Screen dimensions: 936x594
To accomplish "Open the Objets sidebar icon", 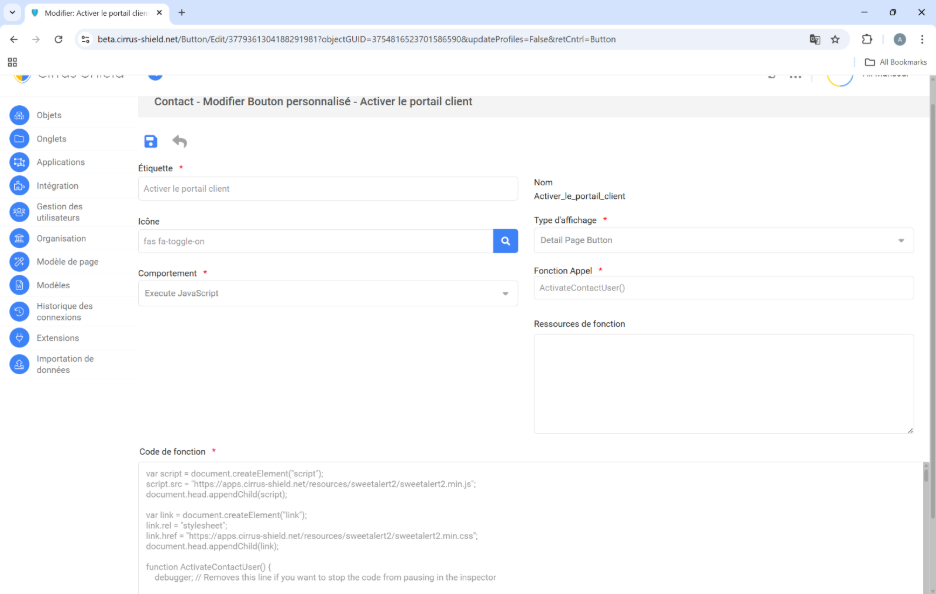I will pos(19,115).
